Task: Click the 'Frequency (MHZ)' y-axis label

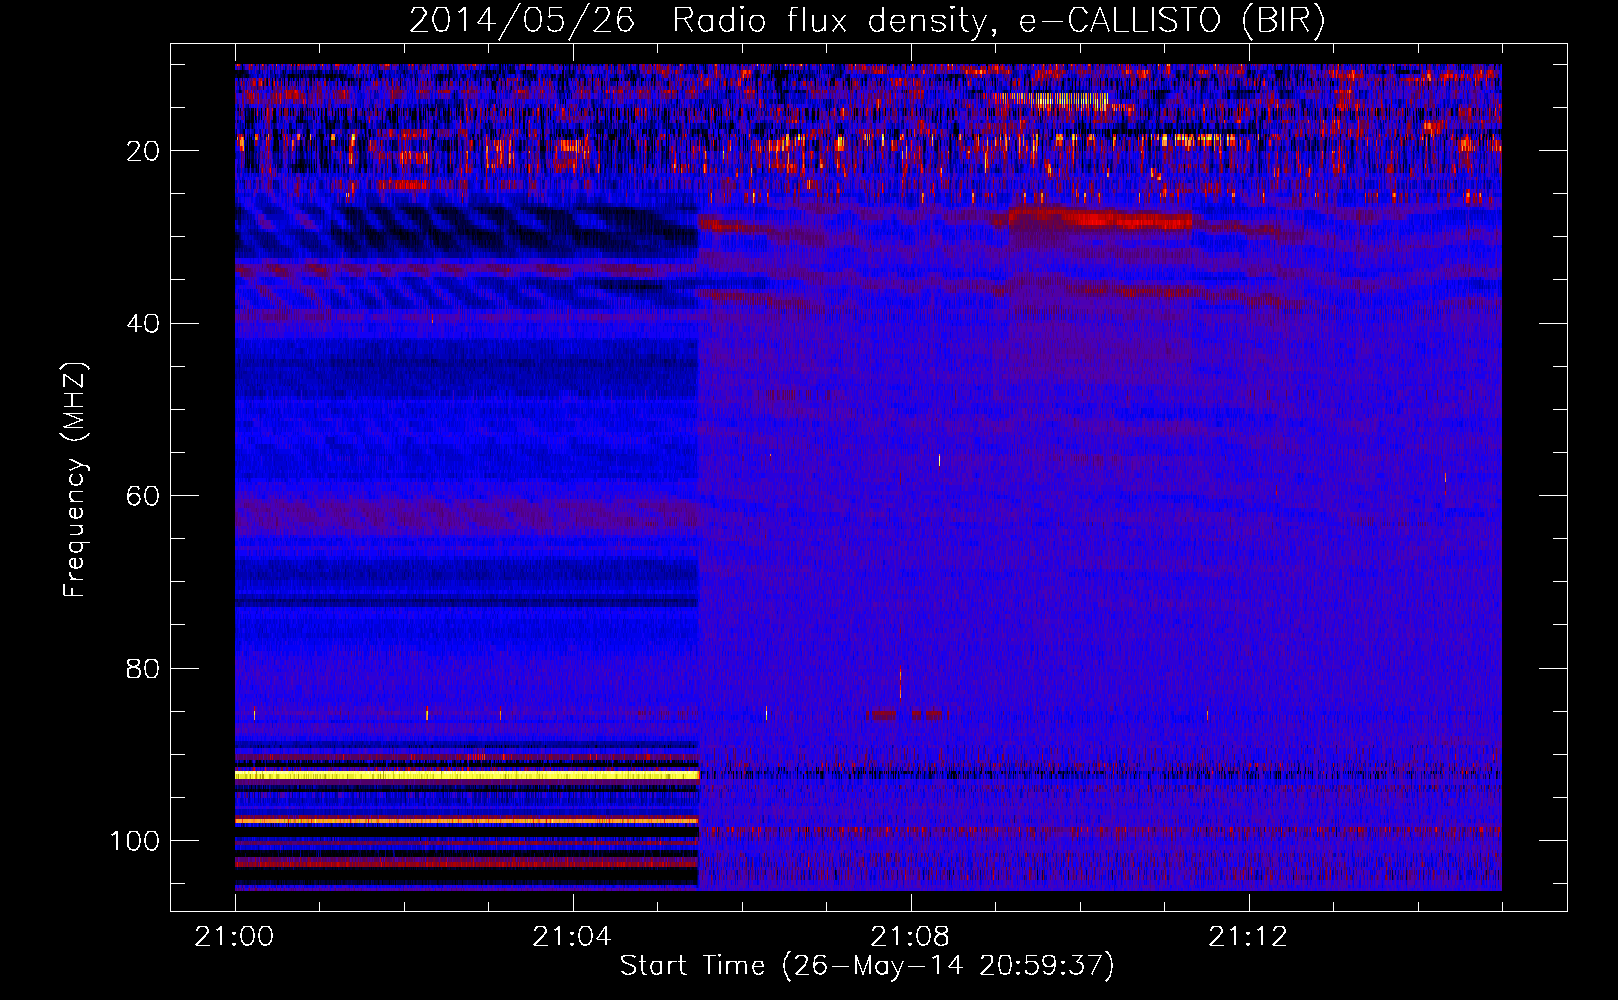Action: (x=75, y=480)
